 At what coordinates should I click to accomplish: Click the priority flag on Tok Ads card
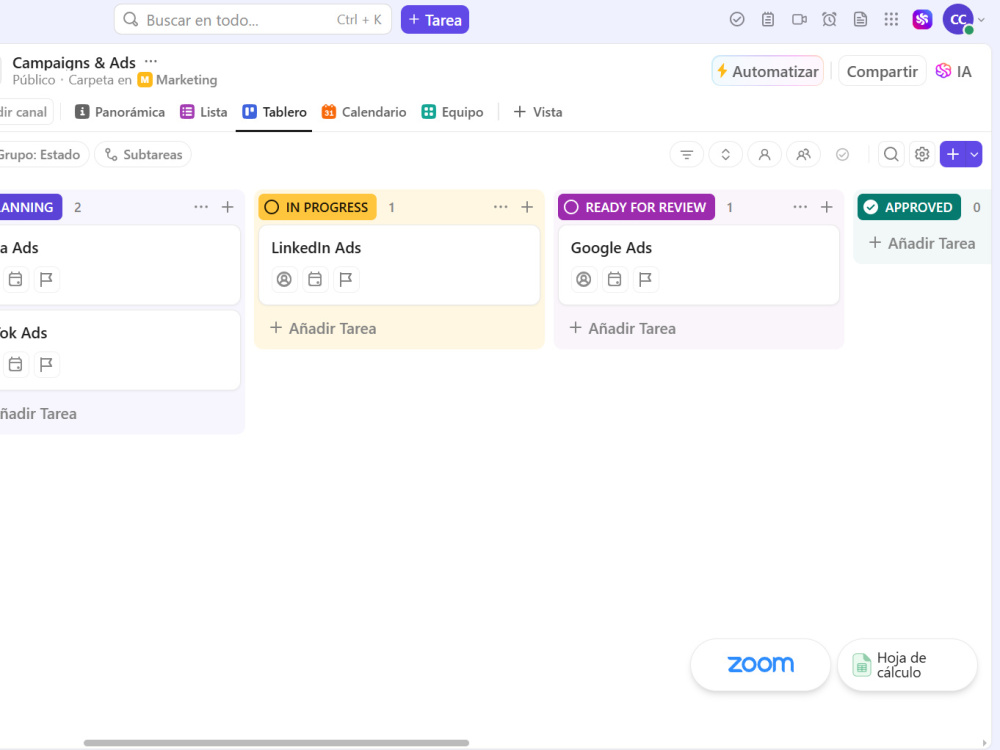click(47, 364)
